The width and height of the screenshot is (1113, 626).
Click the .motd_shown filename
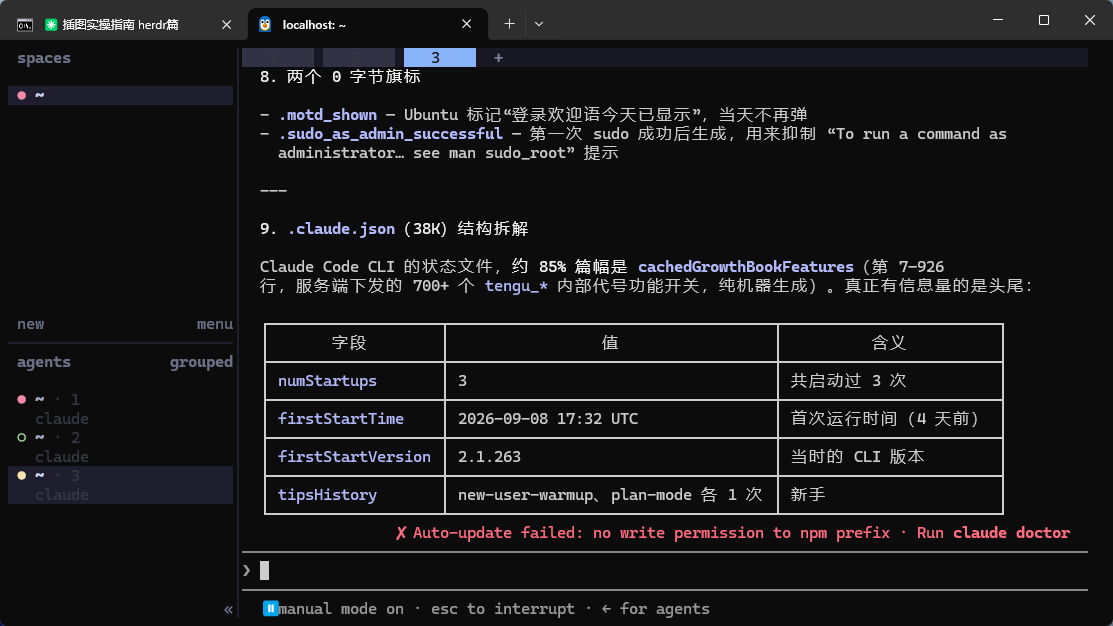click(327, 115)
